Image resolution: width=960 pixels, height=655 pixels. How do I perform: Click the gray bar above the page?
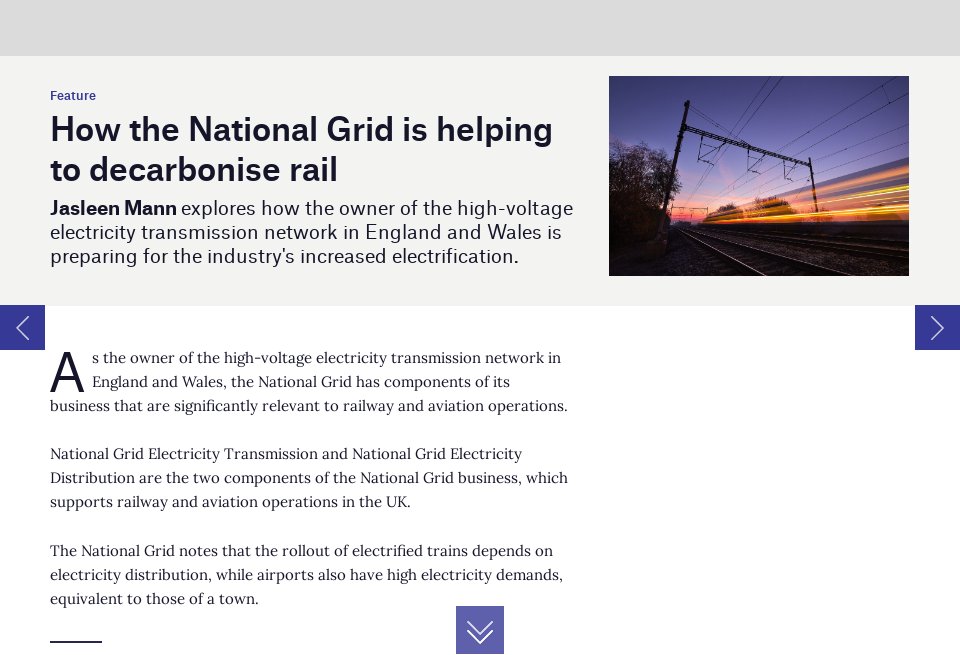point(480,28)
